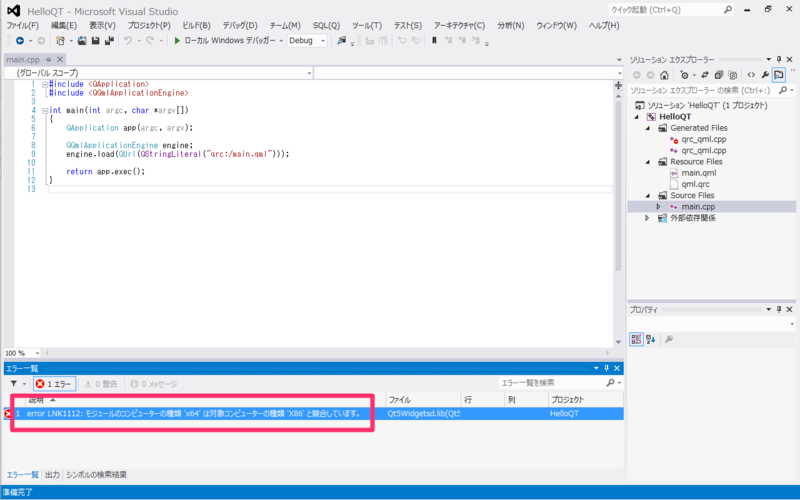Collapse the Resource Files folder
The width and height of the screenshot is (800, 500).
[x=648, y=162]
